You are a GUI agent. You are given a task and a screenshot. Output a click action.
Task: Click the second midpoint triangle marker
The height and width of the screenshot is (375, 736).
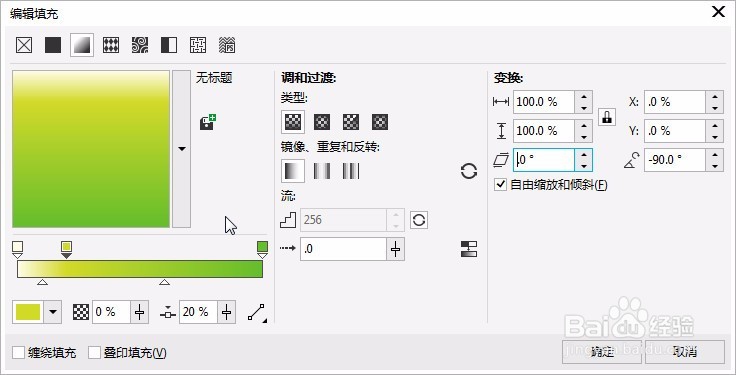[164, 282]
